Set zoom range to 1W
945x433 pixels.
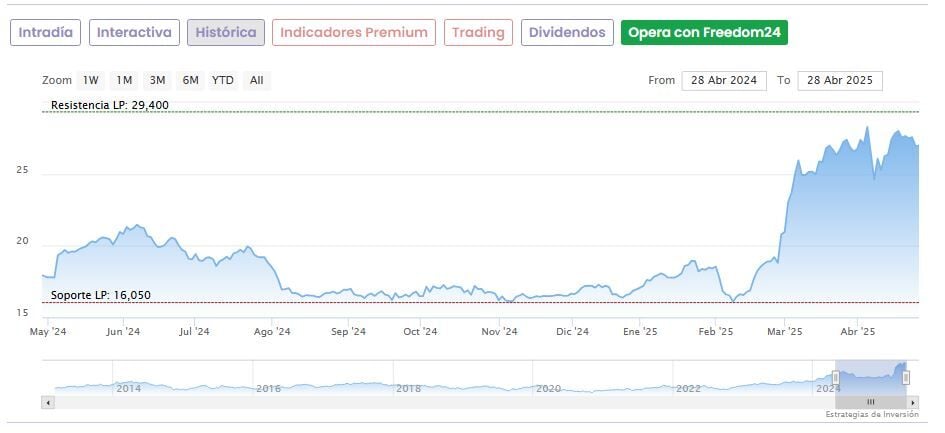click(91, 80)
